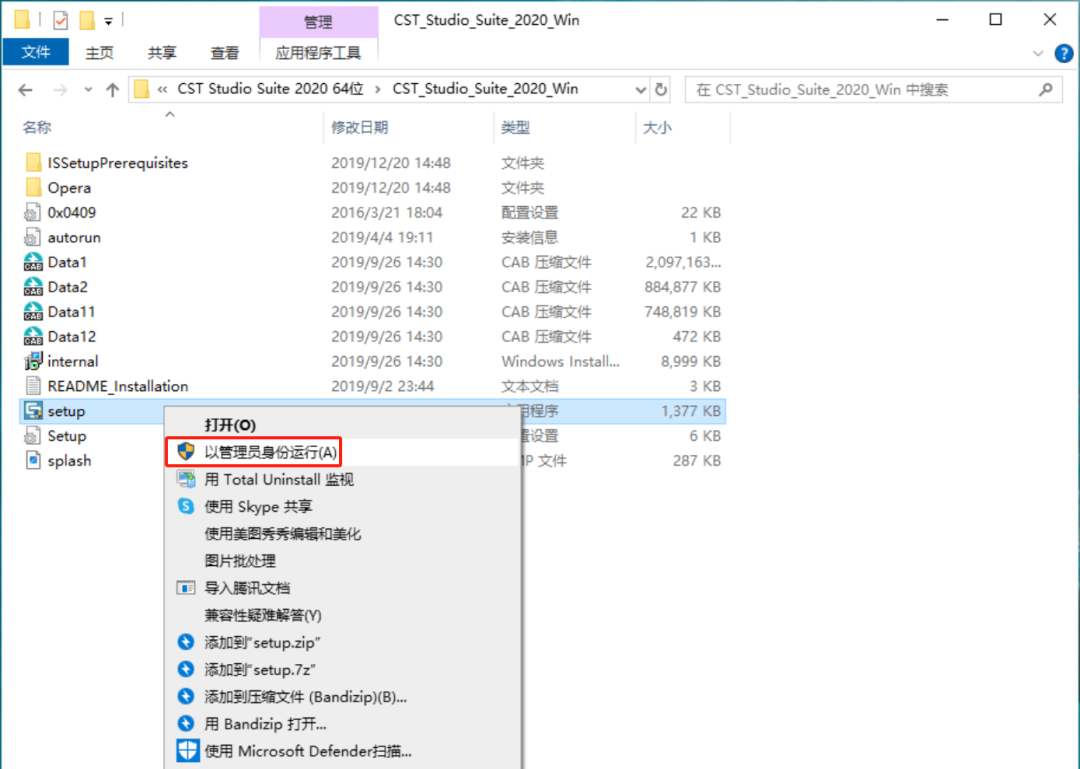Choose 打开(O) from the context menu

point(342,425)
